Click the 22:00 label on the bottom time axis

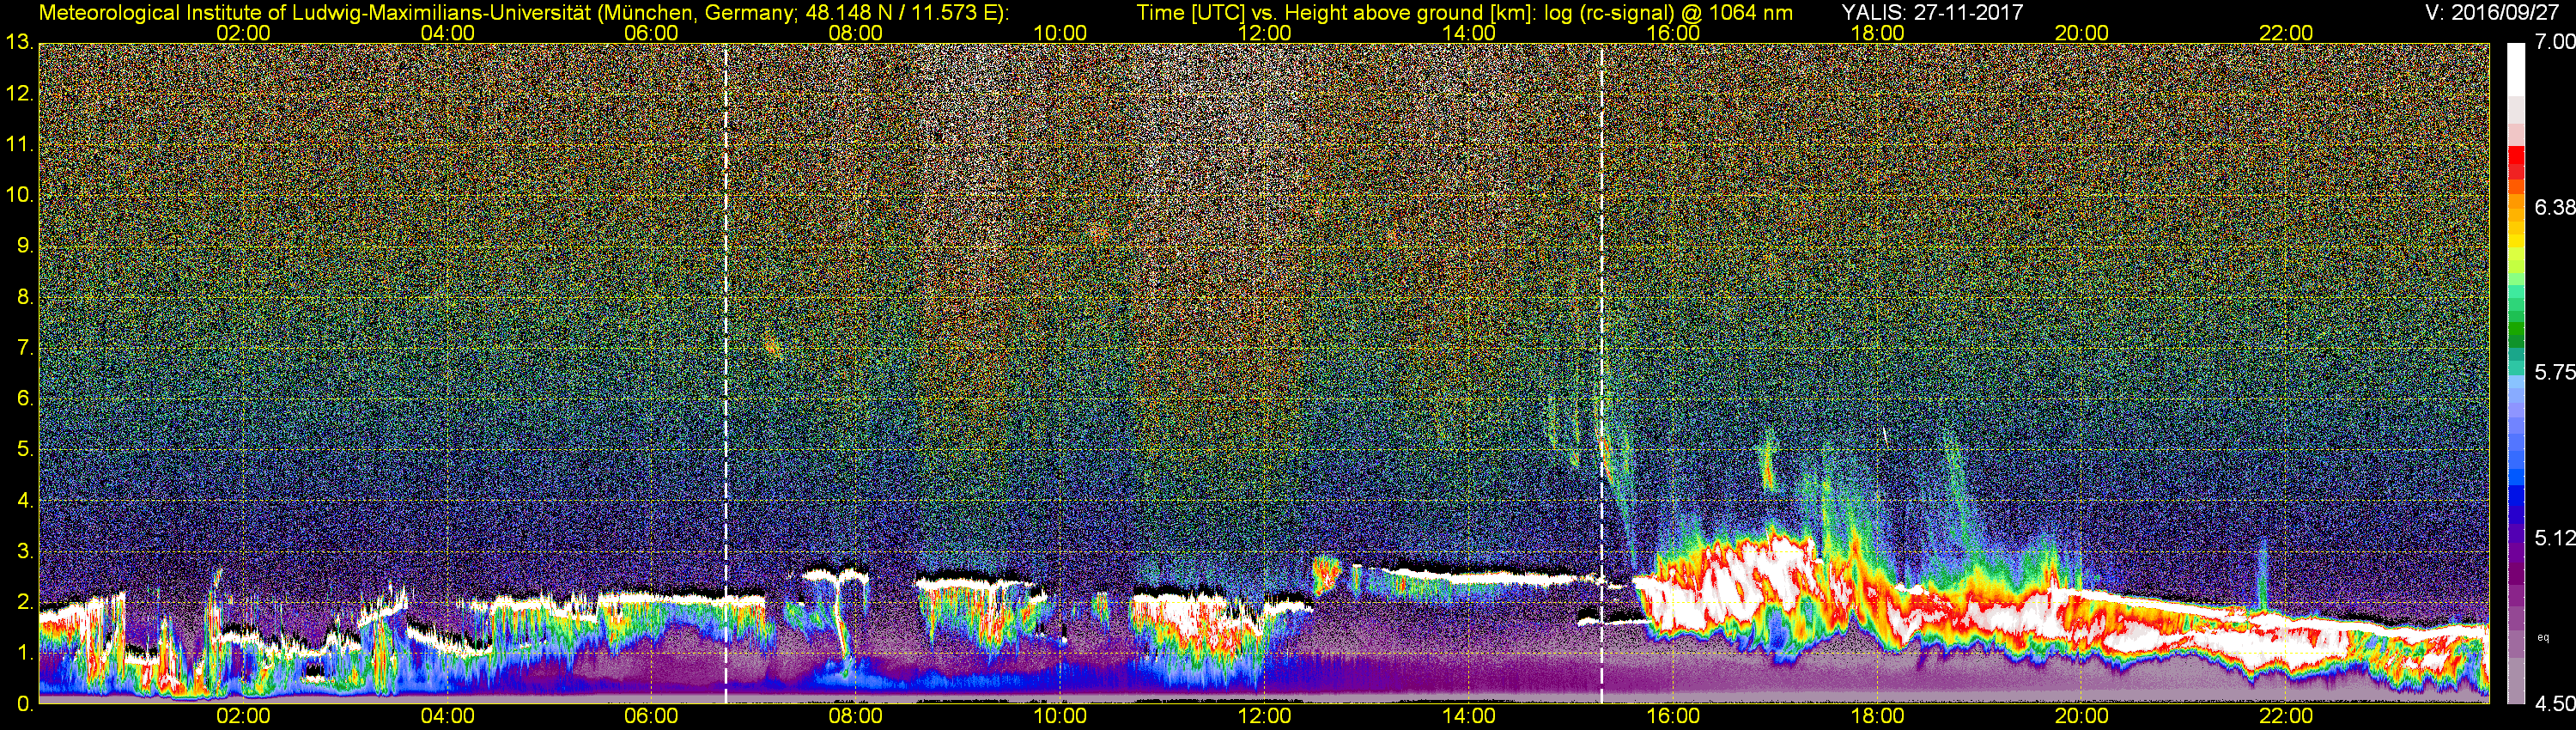pos(2286,717)
